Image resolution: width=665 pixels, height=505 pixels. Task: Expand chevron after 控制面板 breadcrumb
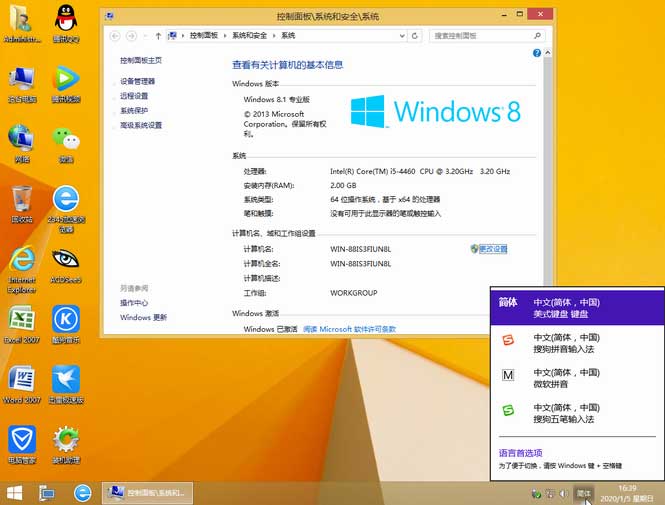click(225, 36)
